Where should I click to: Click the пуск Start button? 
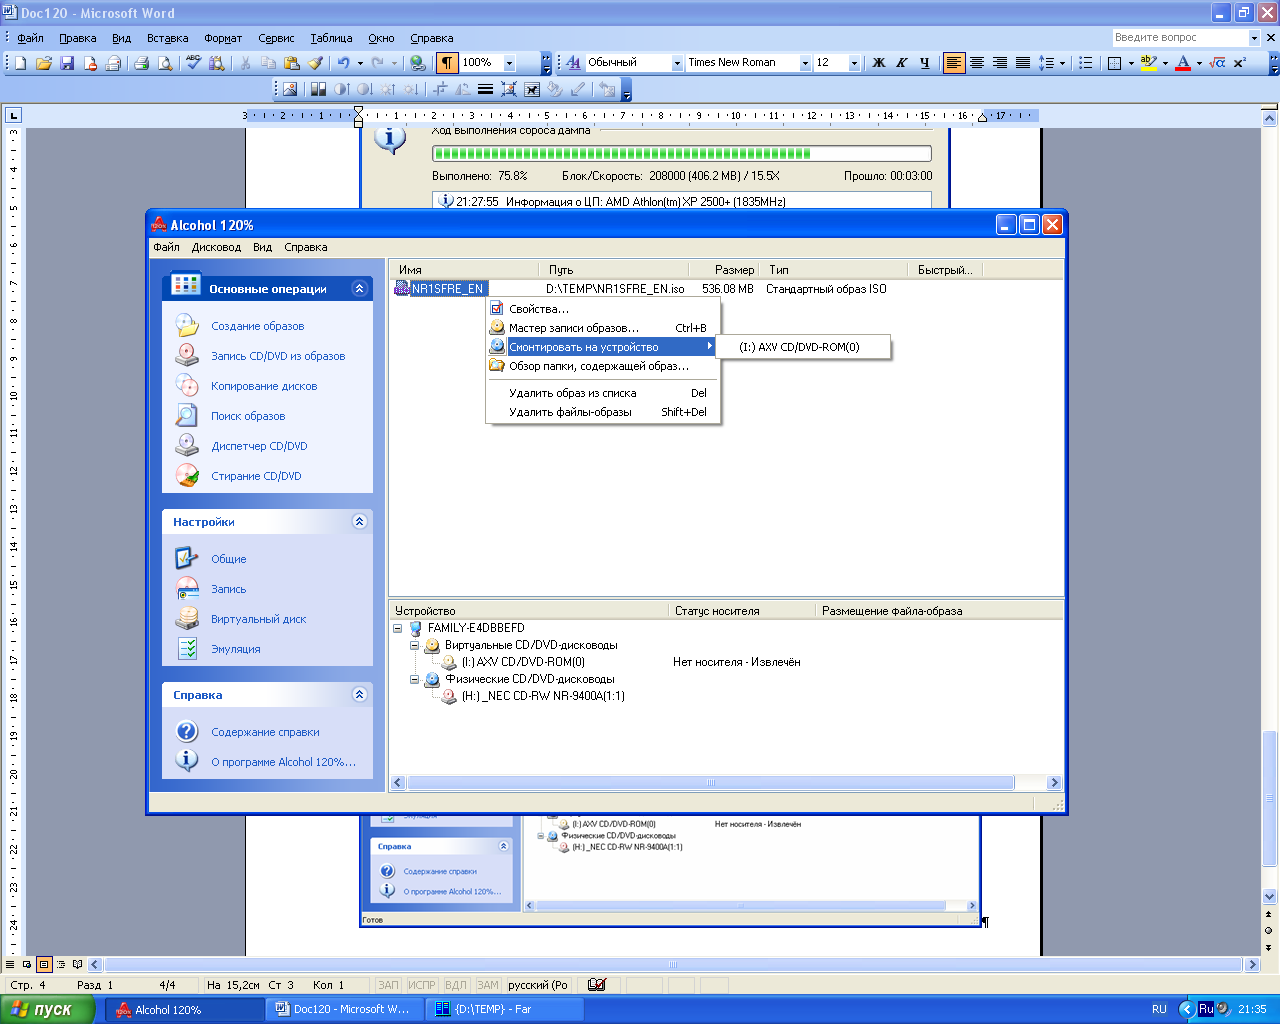(x=47, y=1009)
